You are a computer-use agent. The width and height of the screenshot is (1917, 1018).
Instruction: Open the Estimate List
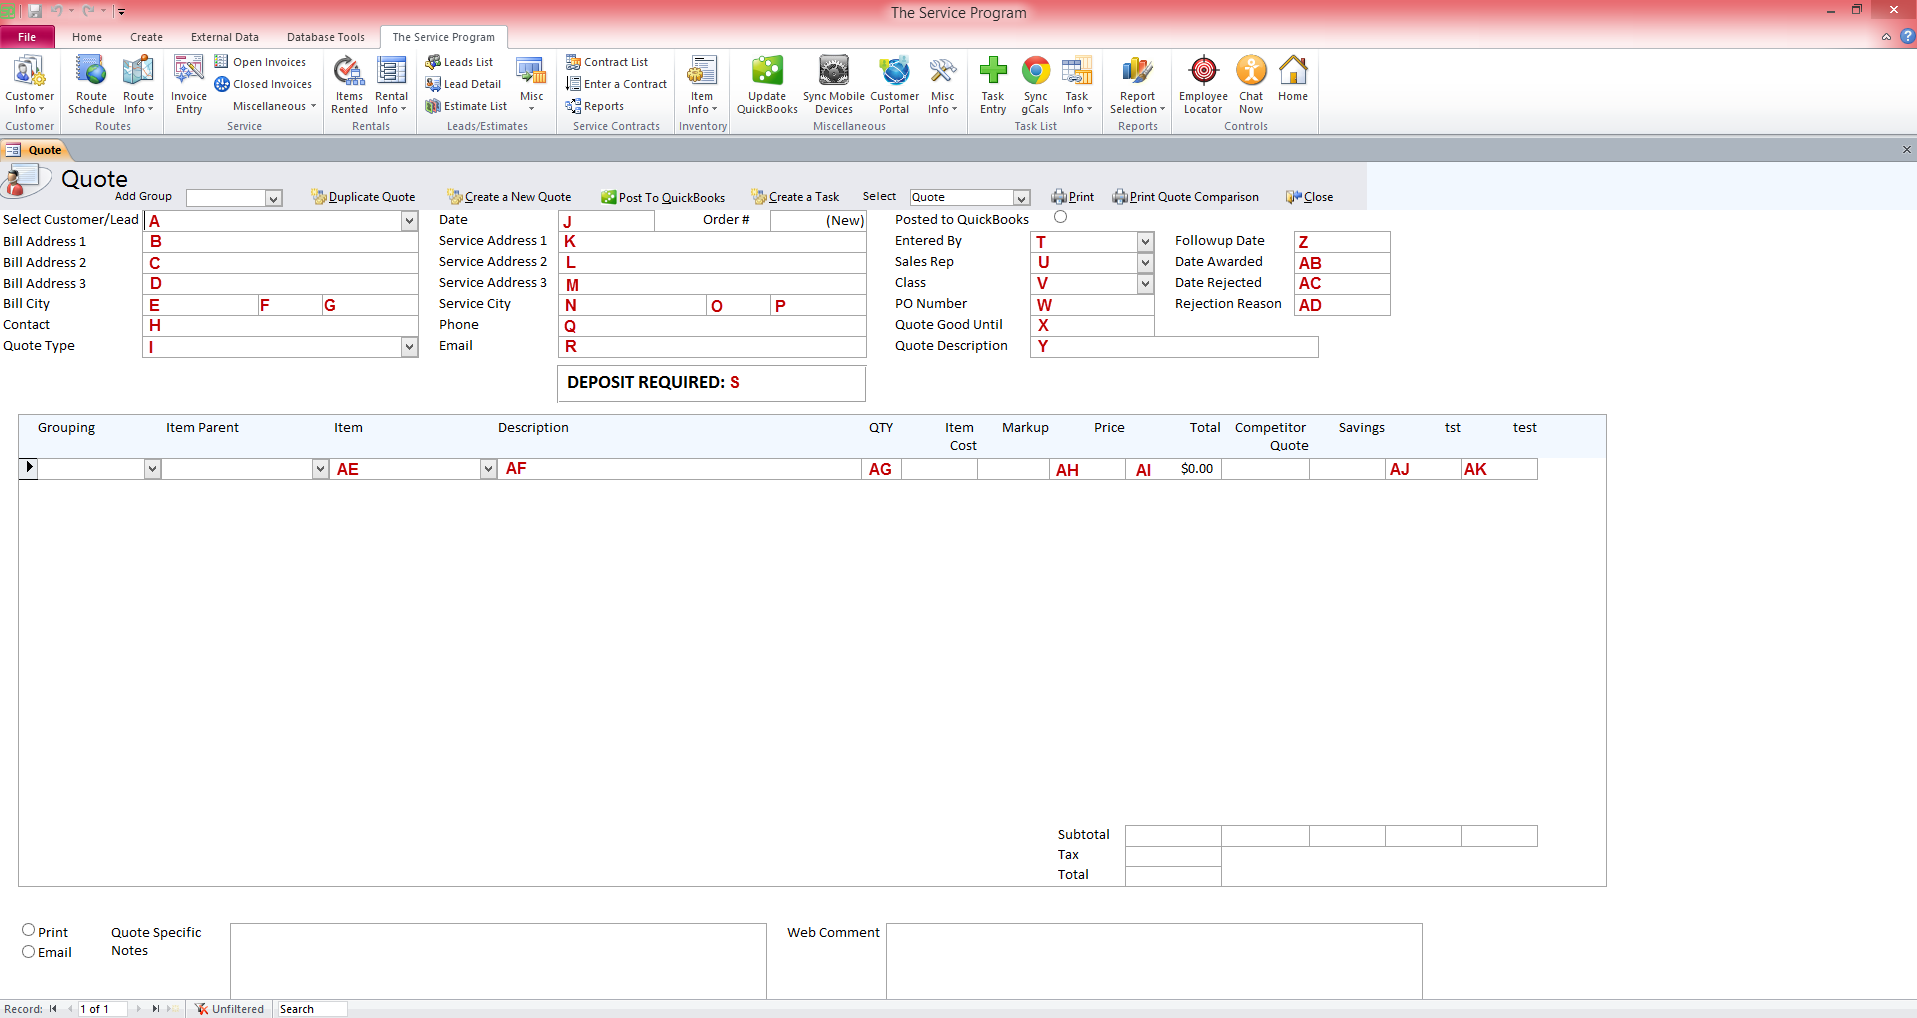pos(466,106)
